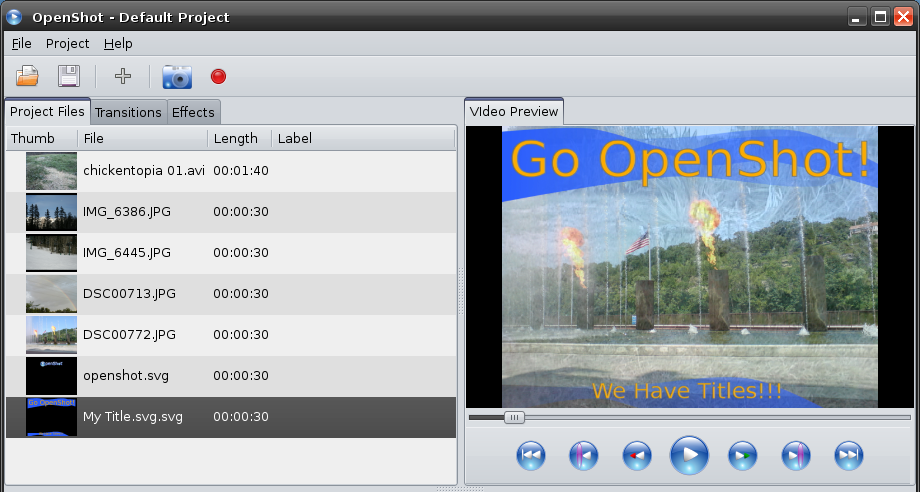Image resolution: width=920 pixels, height=492 pixels.
Task: Click the camera snapshot toolbar icon
Action: 177,76
